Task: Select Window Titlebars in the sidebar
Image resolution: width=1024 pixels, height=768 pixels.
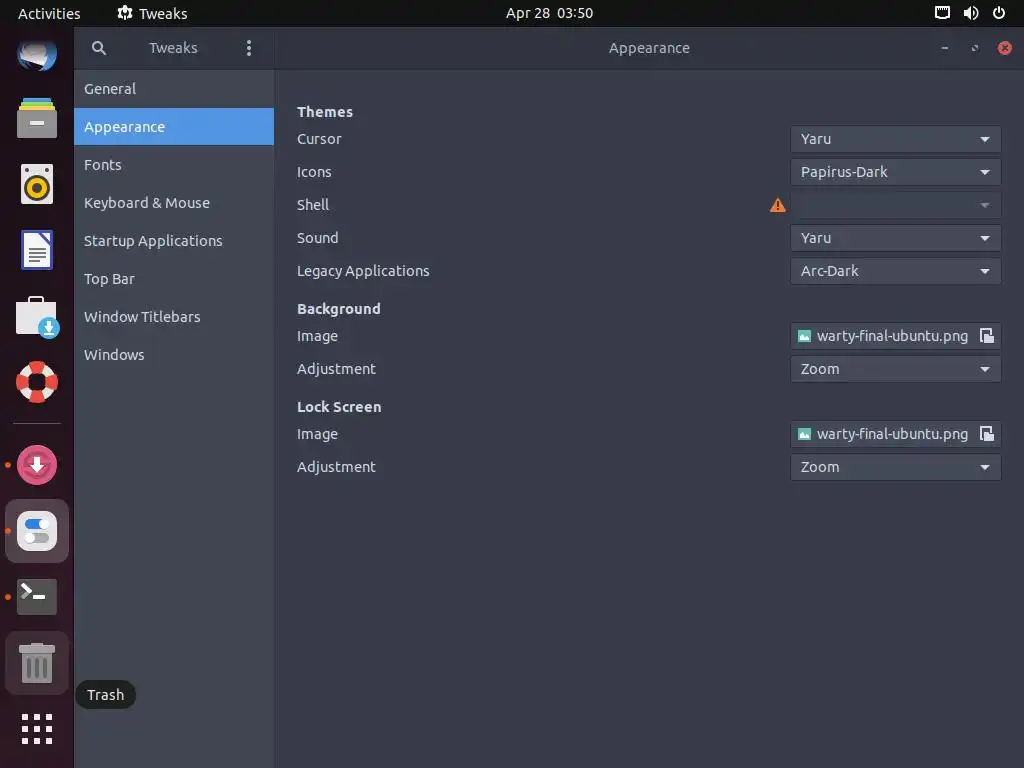Action: [x=174, y=317]
